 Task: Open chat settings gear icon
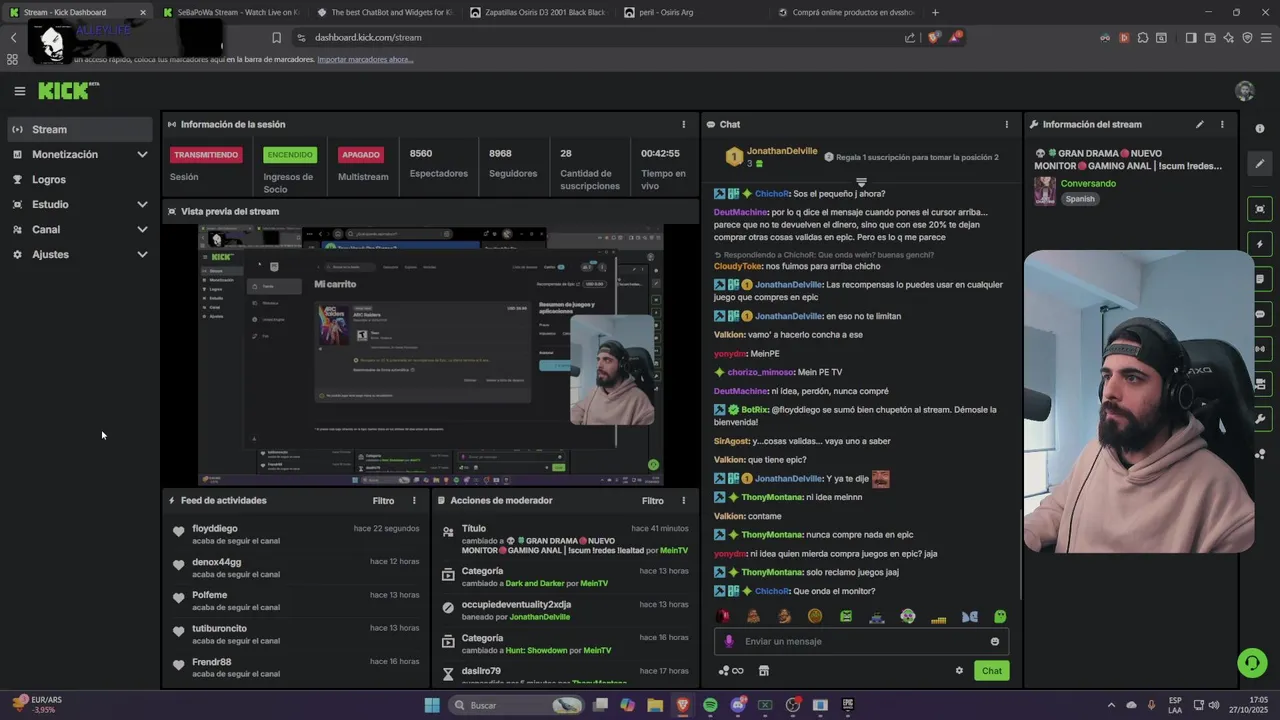(960, 671)
